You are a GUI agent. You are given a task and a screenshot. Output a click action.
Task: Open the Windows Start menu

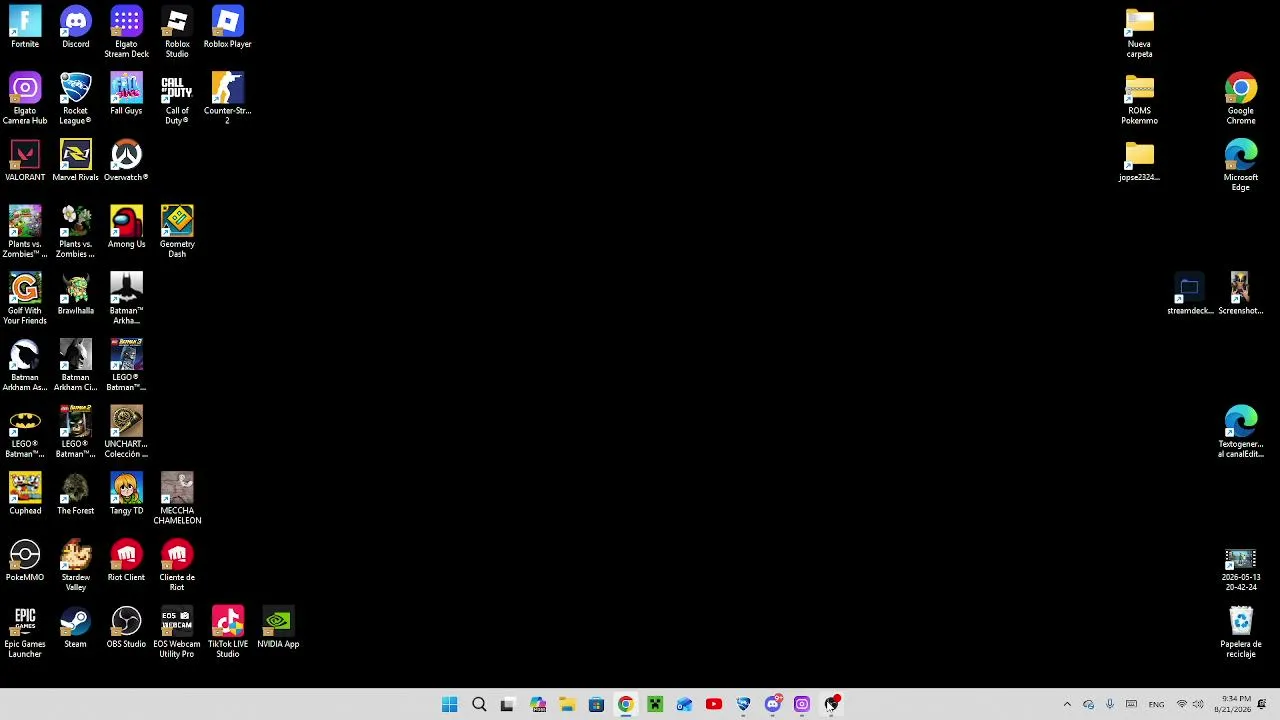449,705
